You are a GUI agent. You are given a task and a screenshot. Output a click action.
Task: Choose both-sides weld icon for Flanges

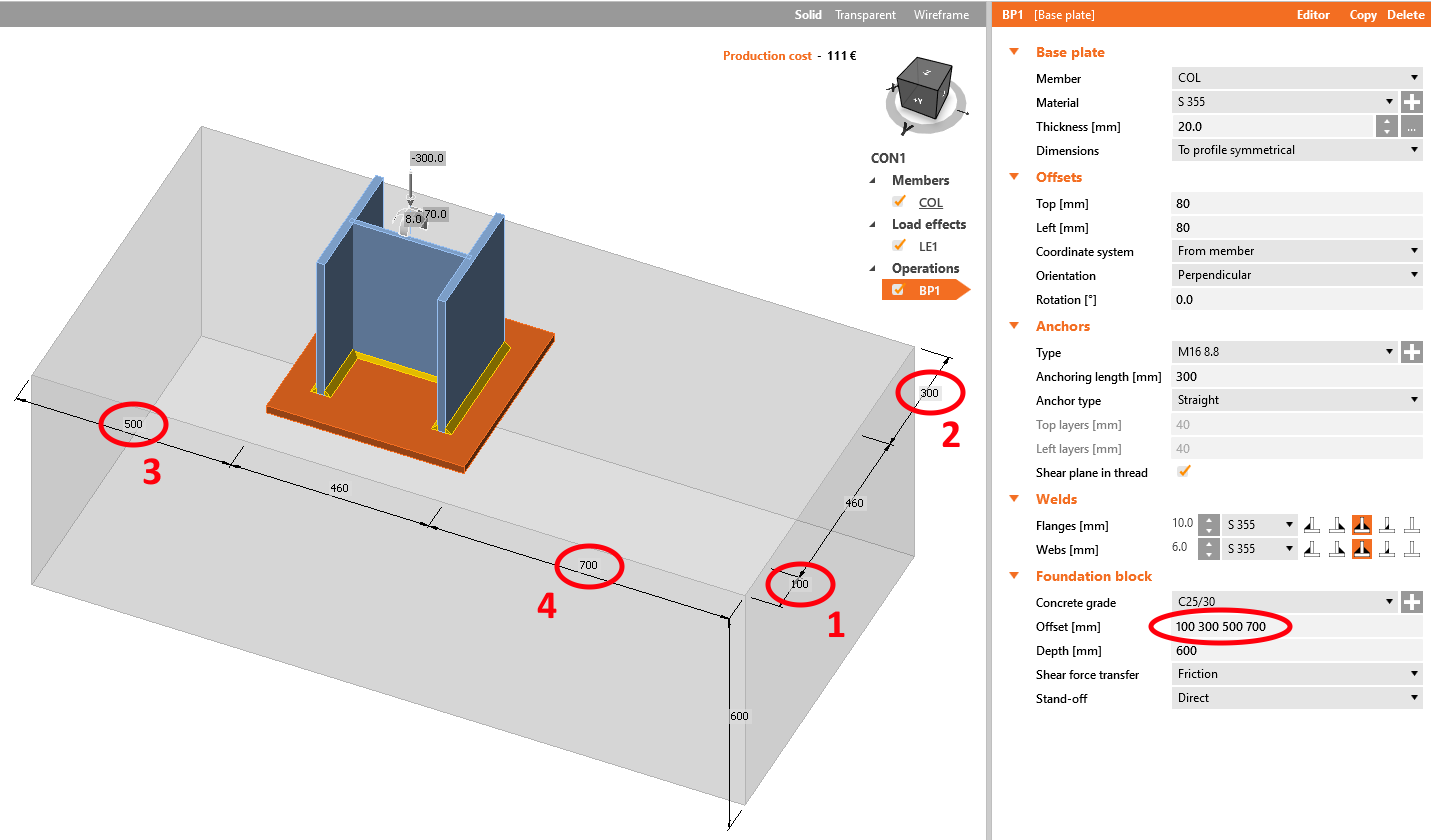(1362, 523)
